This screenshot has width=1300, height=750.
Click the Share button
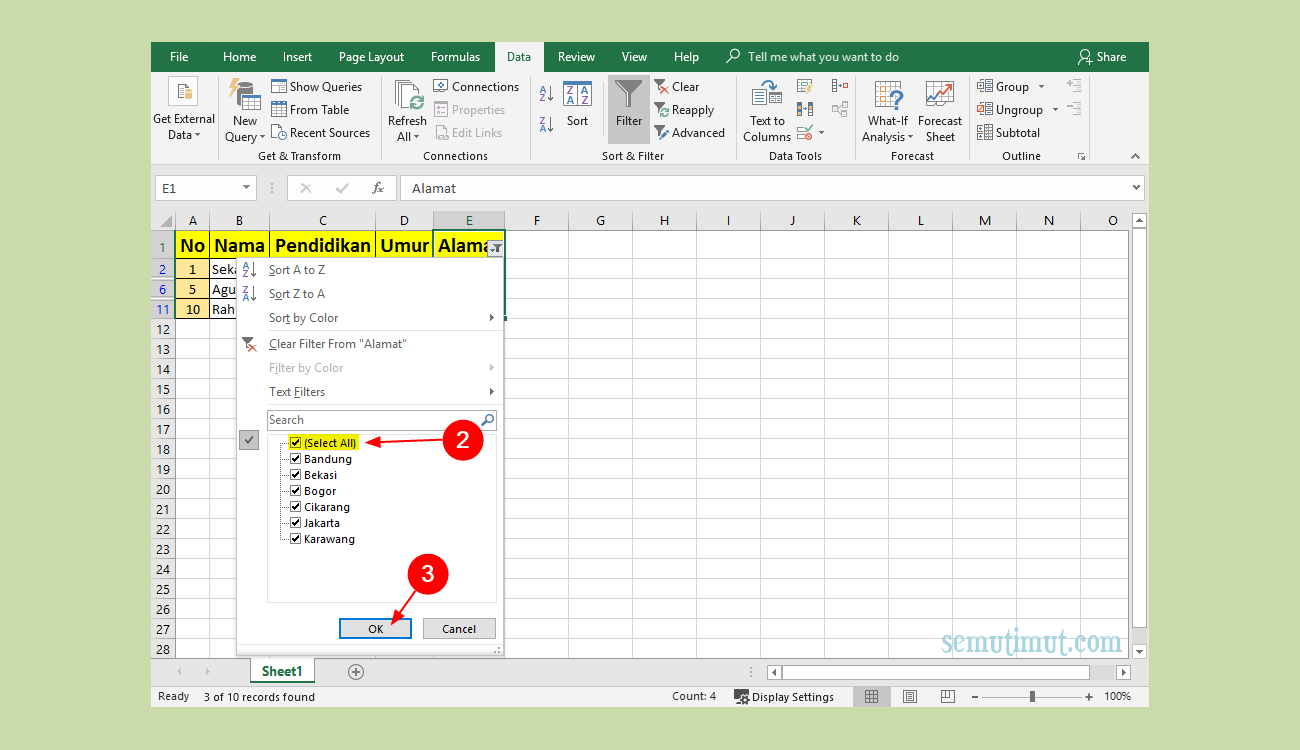point(1101,57)
